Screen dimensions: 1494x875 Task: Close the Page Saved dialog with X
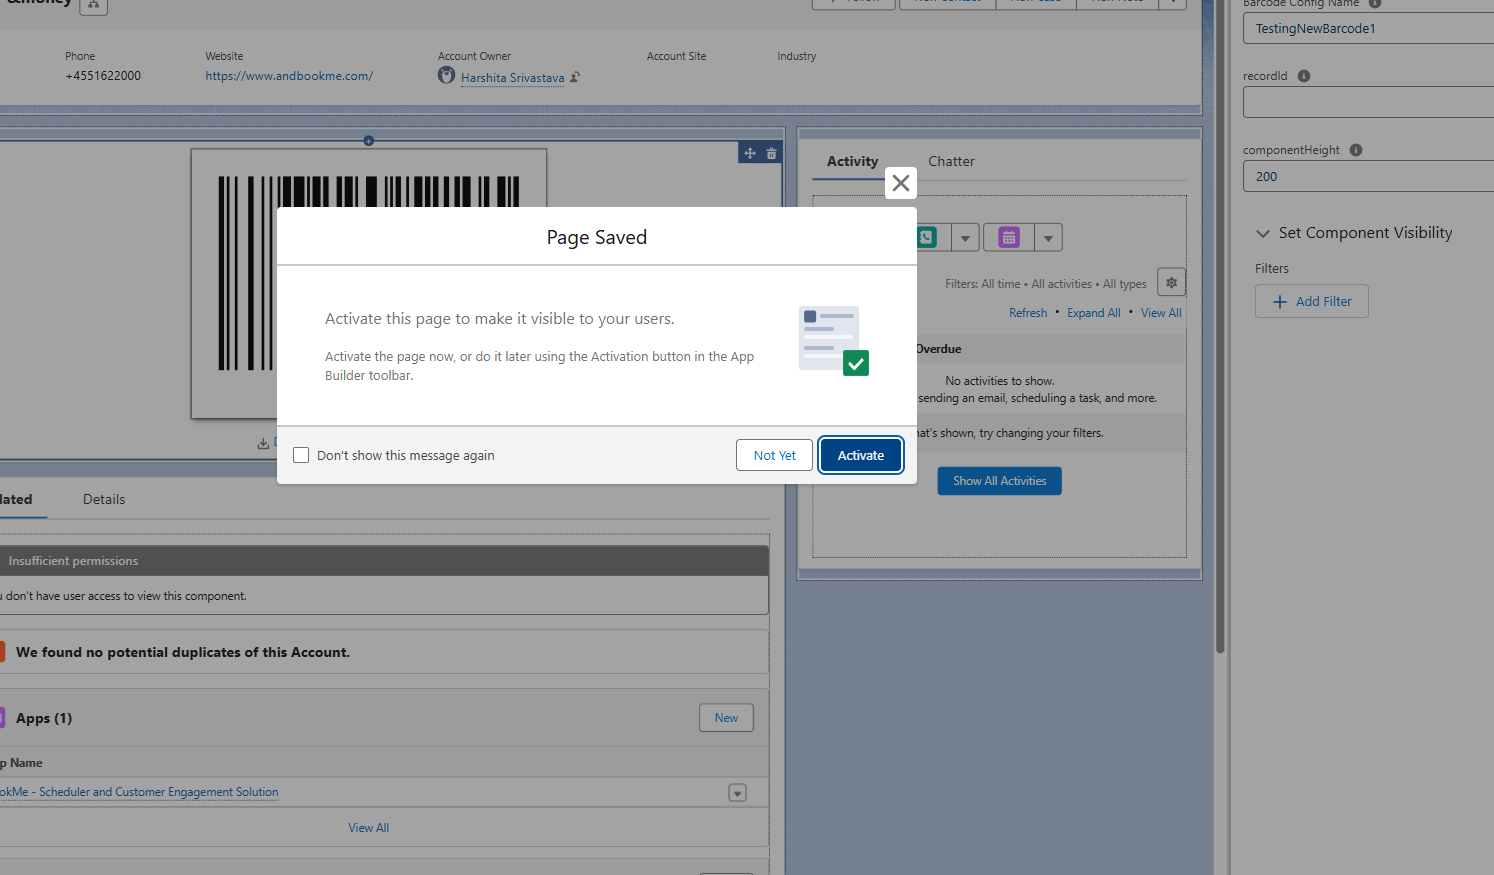(x=900, y=183)
